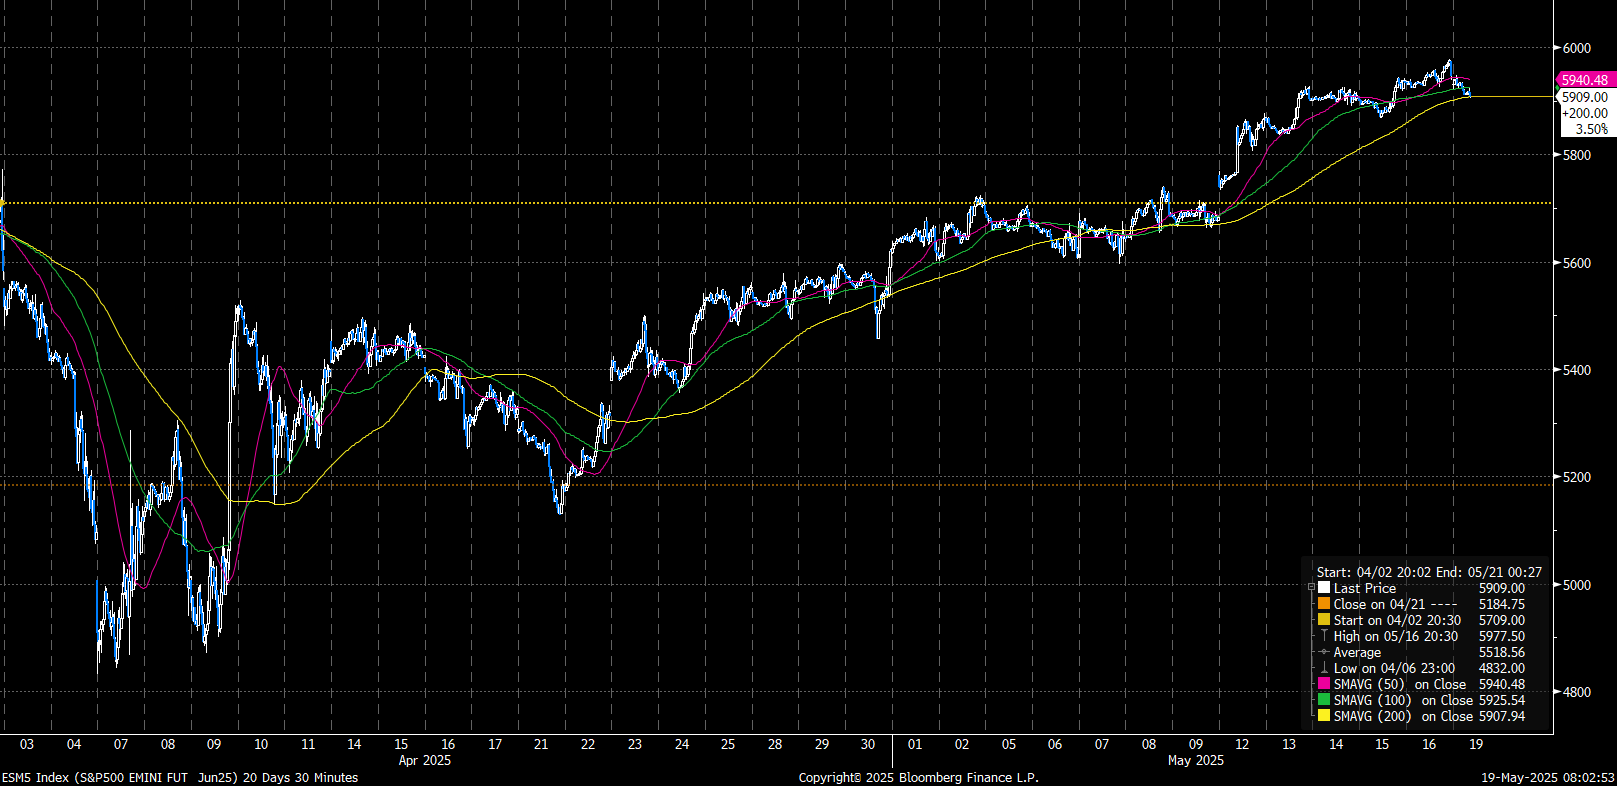Click the 5000 arrow marker on price axis
Image resolution: width=1617 pixels, height=786 pixels.
[1557, 585]
